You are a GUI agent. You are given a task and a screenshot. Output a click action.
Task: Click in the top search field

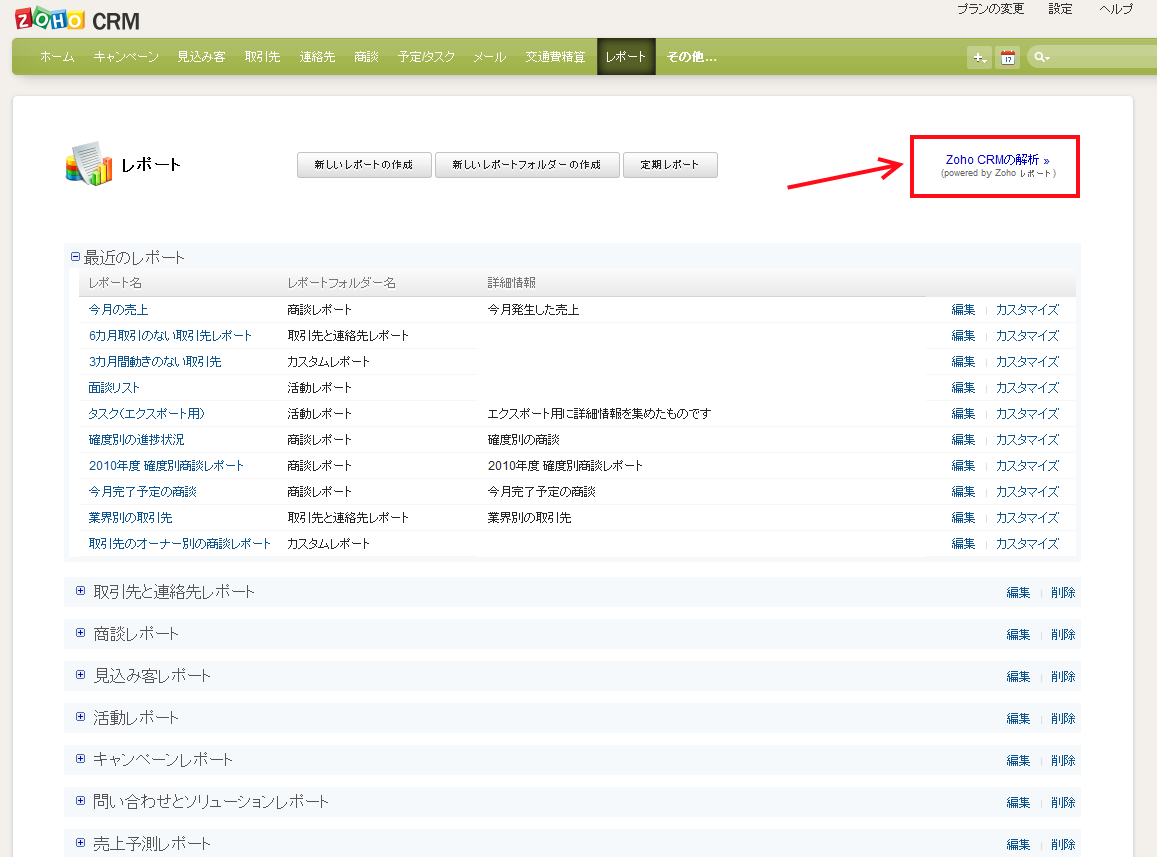[1100, 57]
